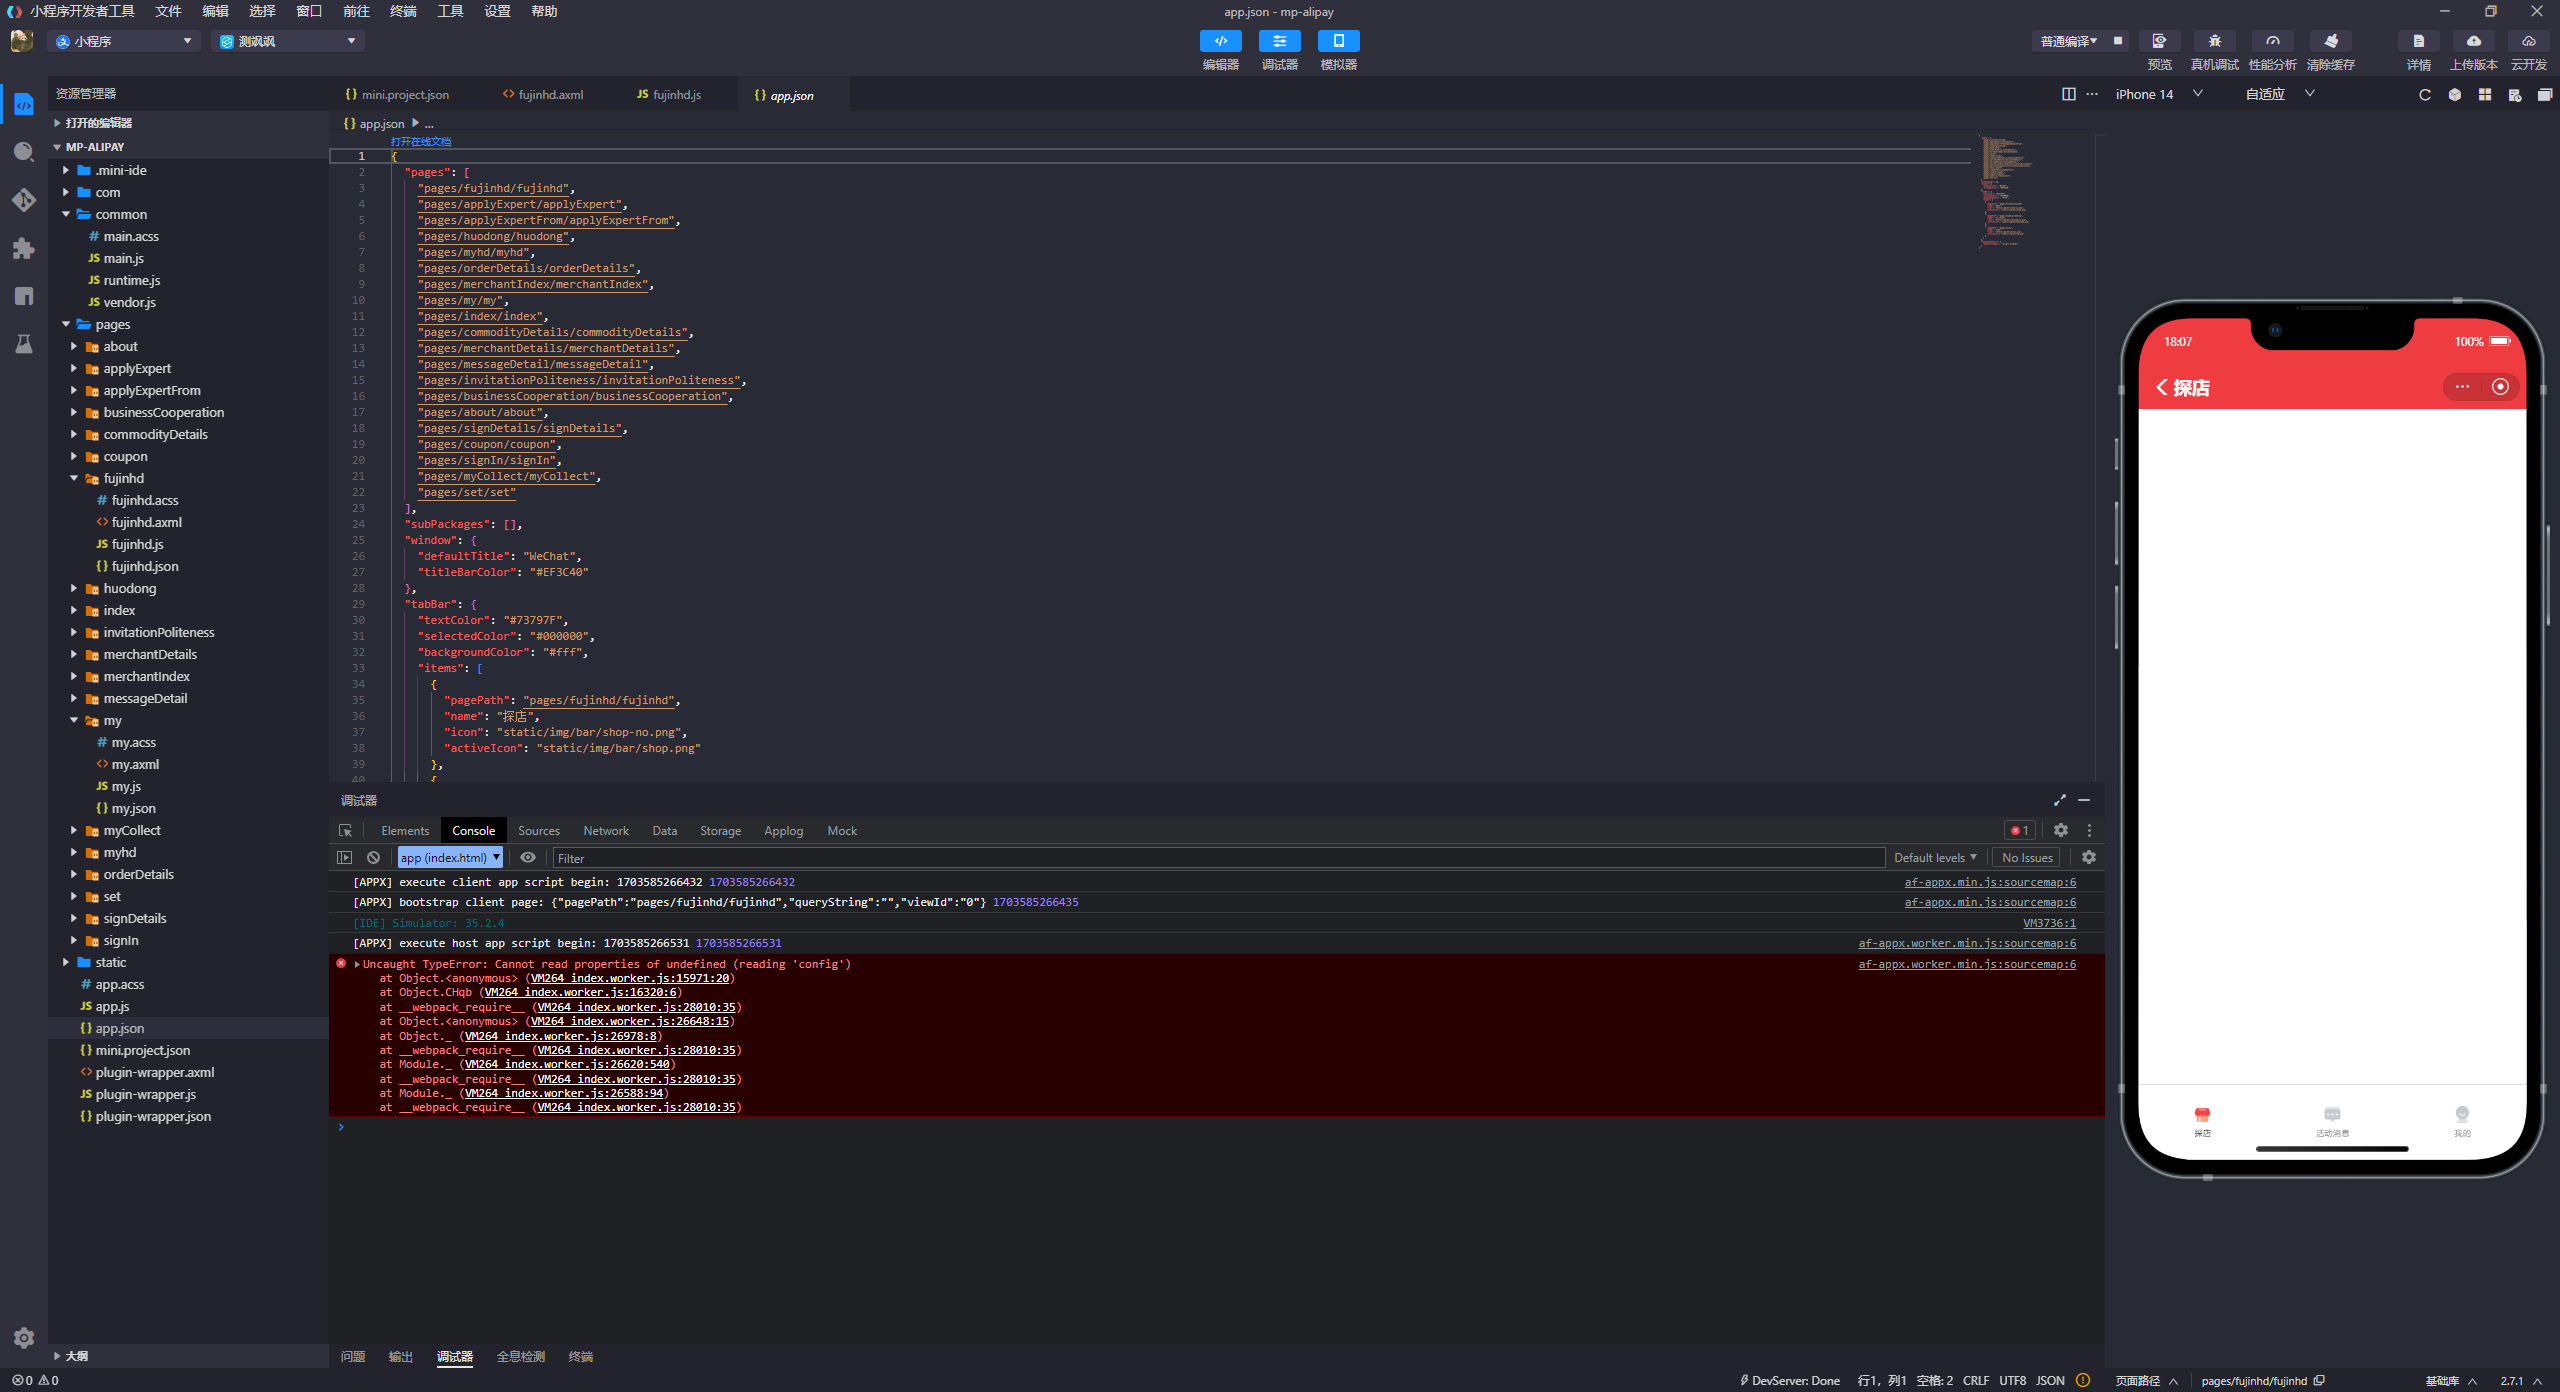Switch to the mini.project.json tab
The width and height of the screenshot is (2560, 1392).
[398, 95]
